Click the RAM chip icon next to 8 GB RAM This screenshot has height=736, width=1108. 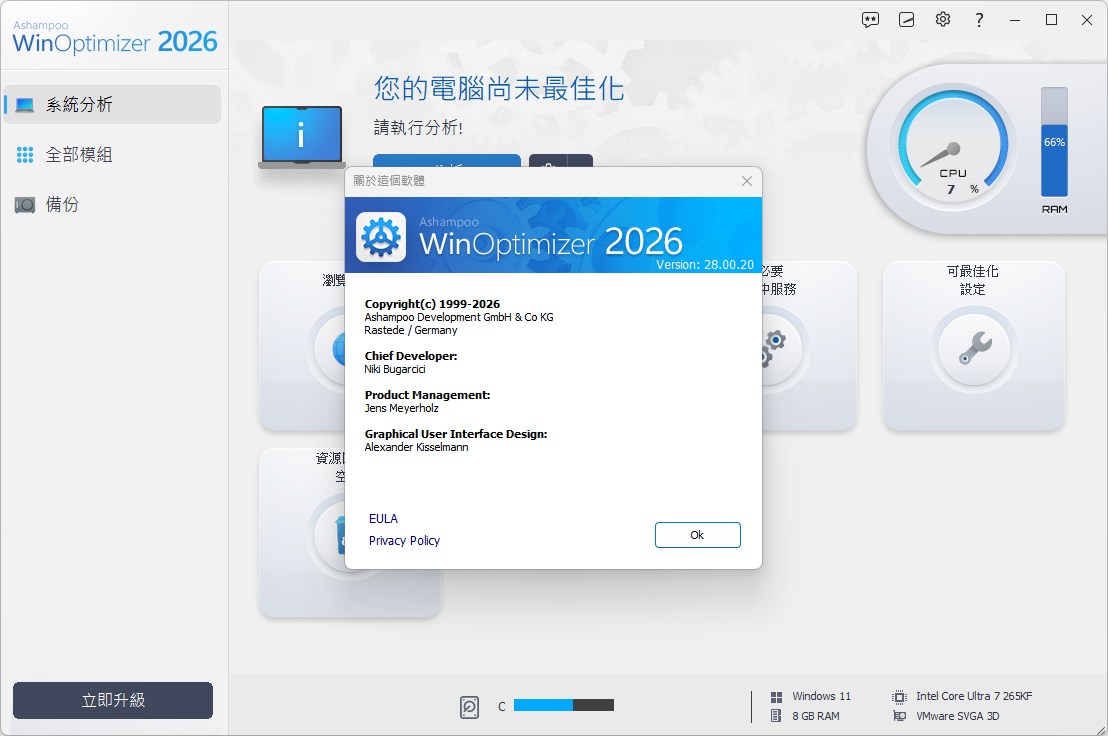point(776,716)
